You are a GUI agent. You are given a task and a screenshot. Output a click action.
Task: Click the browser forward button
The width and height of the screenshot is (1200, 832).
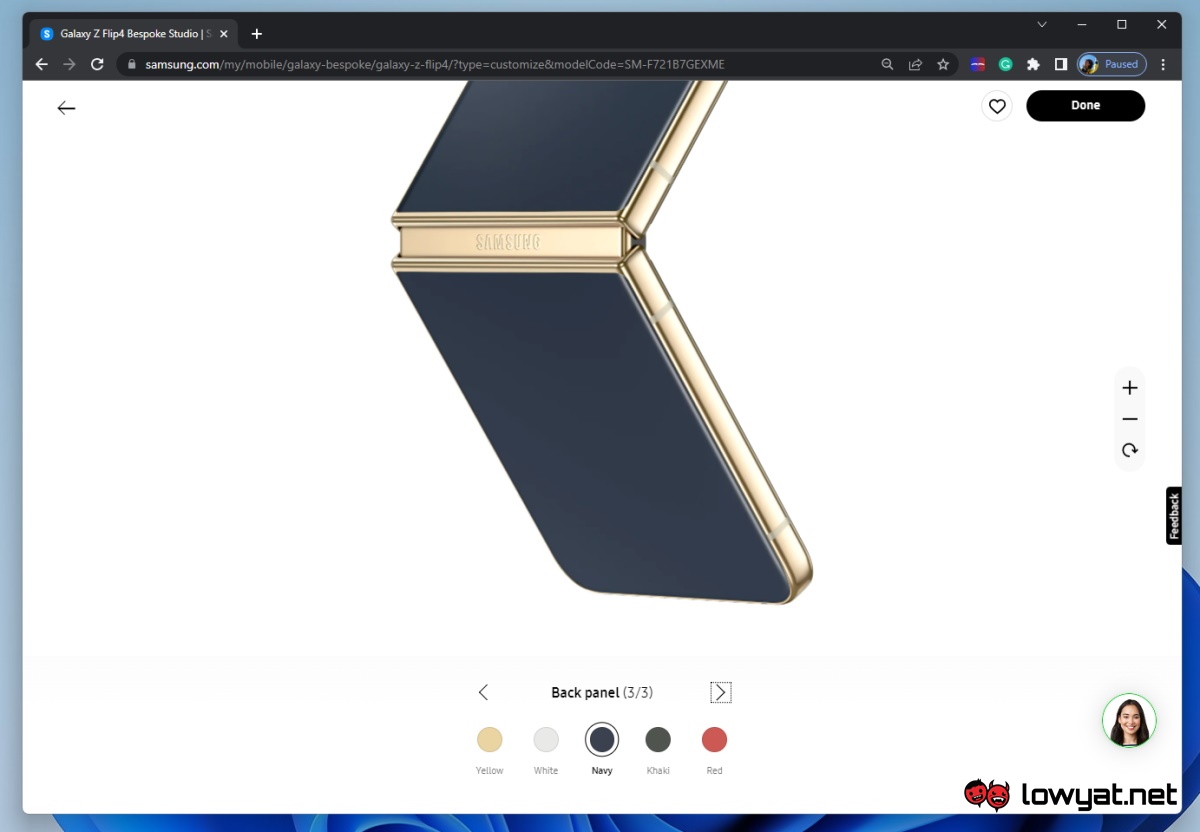69,64
